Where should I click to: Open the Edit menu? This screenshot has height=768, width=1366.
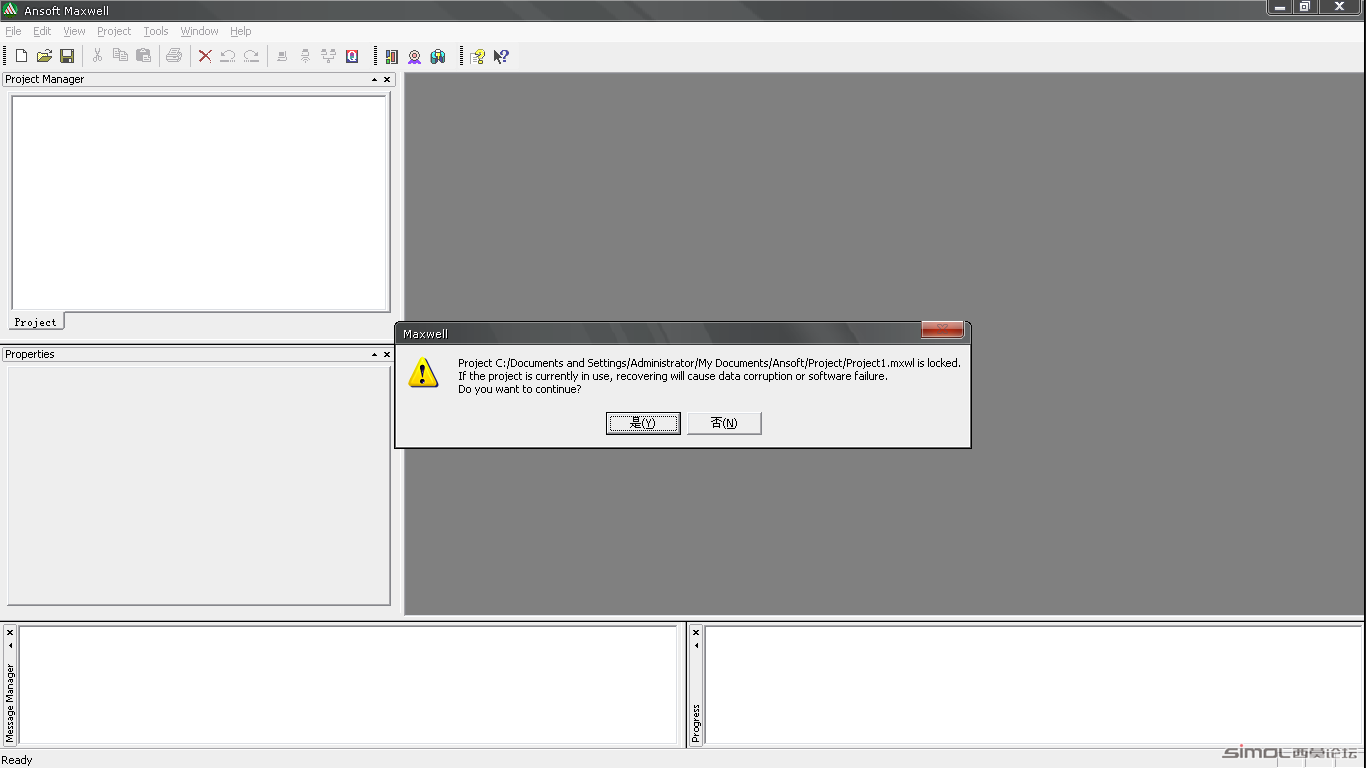42,31
